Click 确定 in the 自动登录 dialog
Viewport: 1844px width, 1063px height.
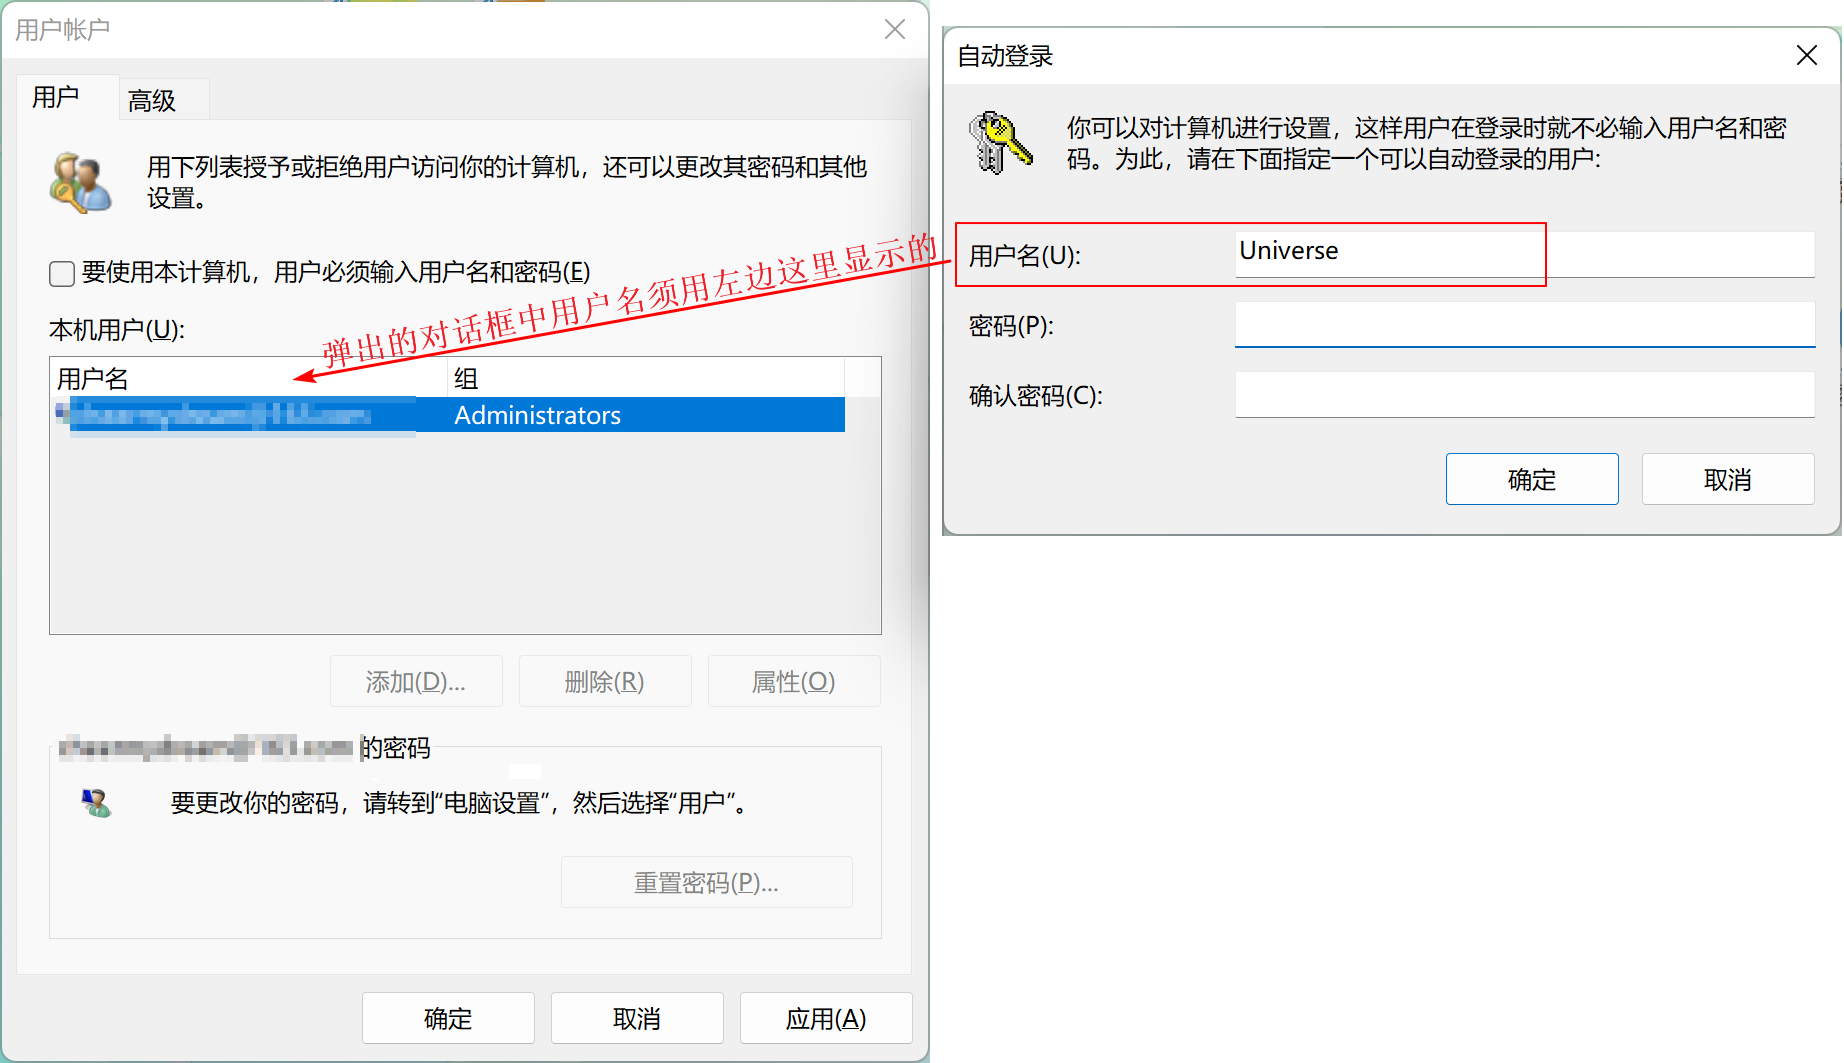pyautogui.click(x=1532, y=479)
